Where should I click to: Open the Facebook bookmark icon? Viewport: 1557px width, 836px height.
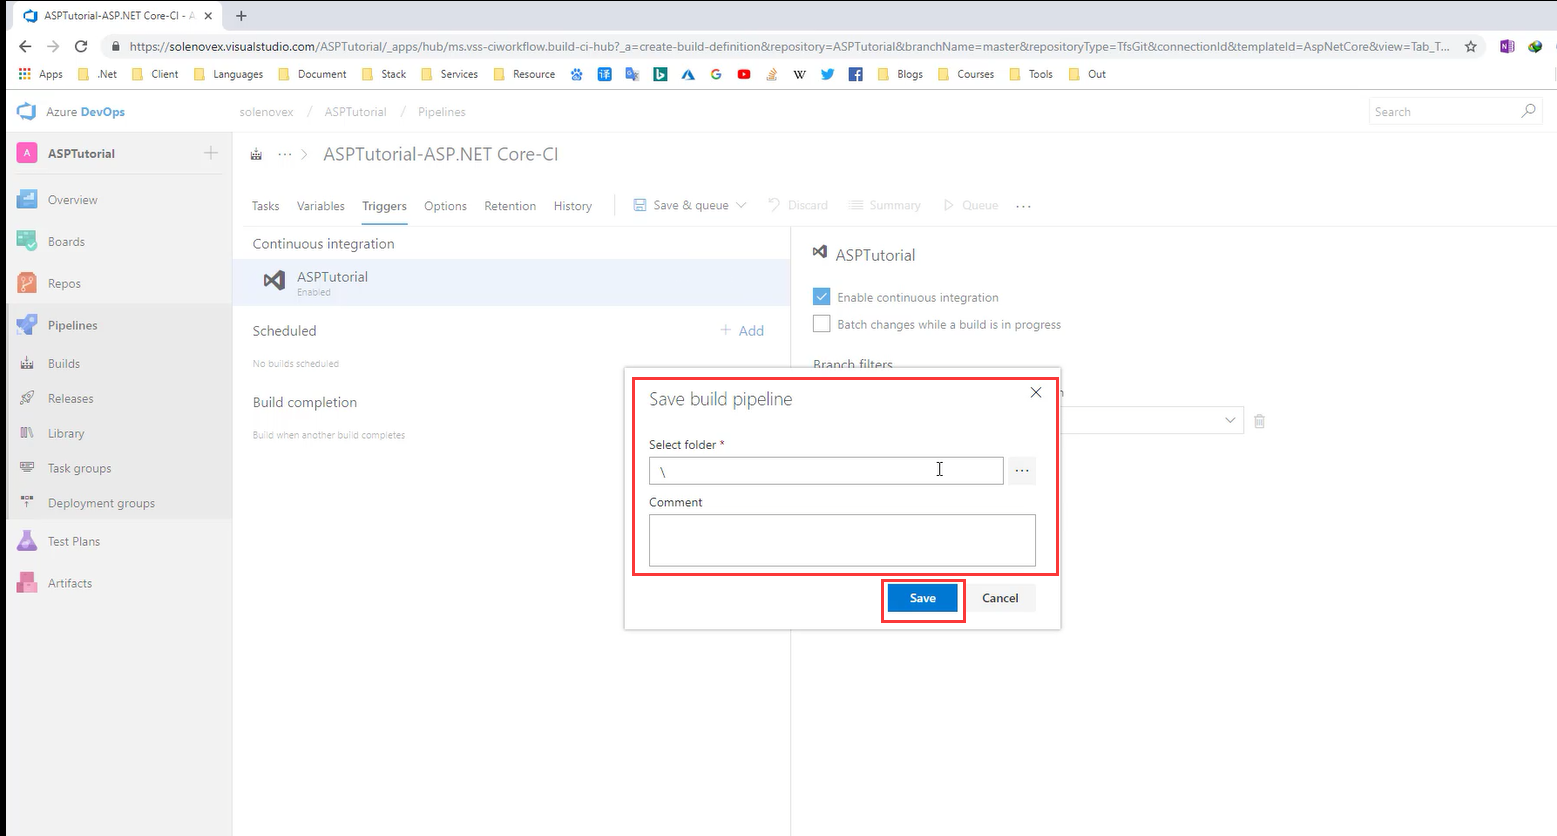[855, 74]
